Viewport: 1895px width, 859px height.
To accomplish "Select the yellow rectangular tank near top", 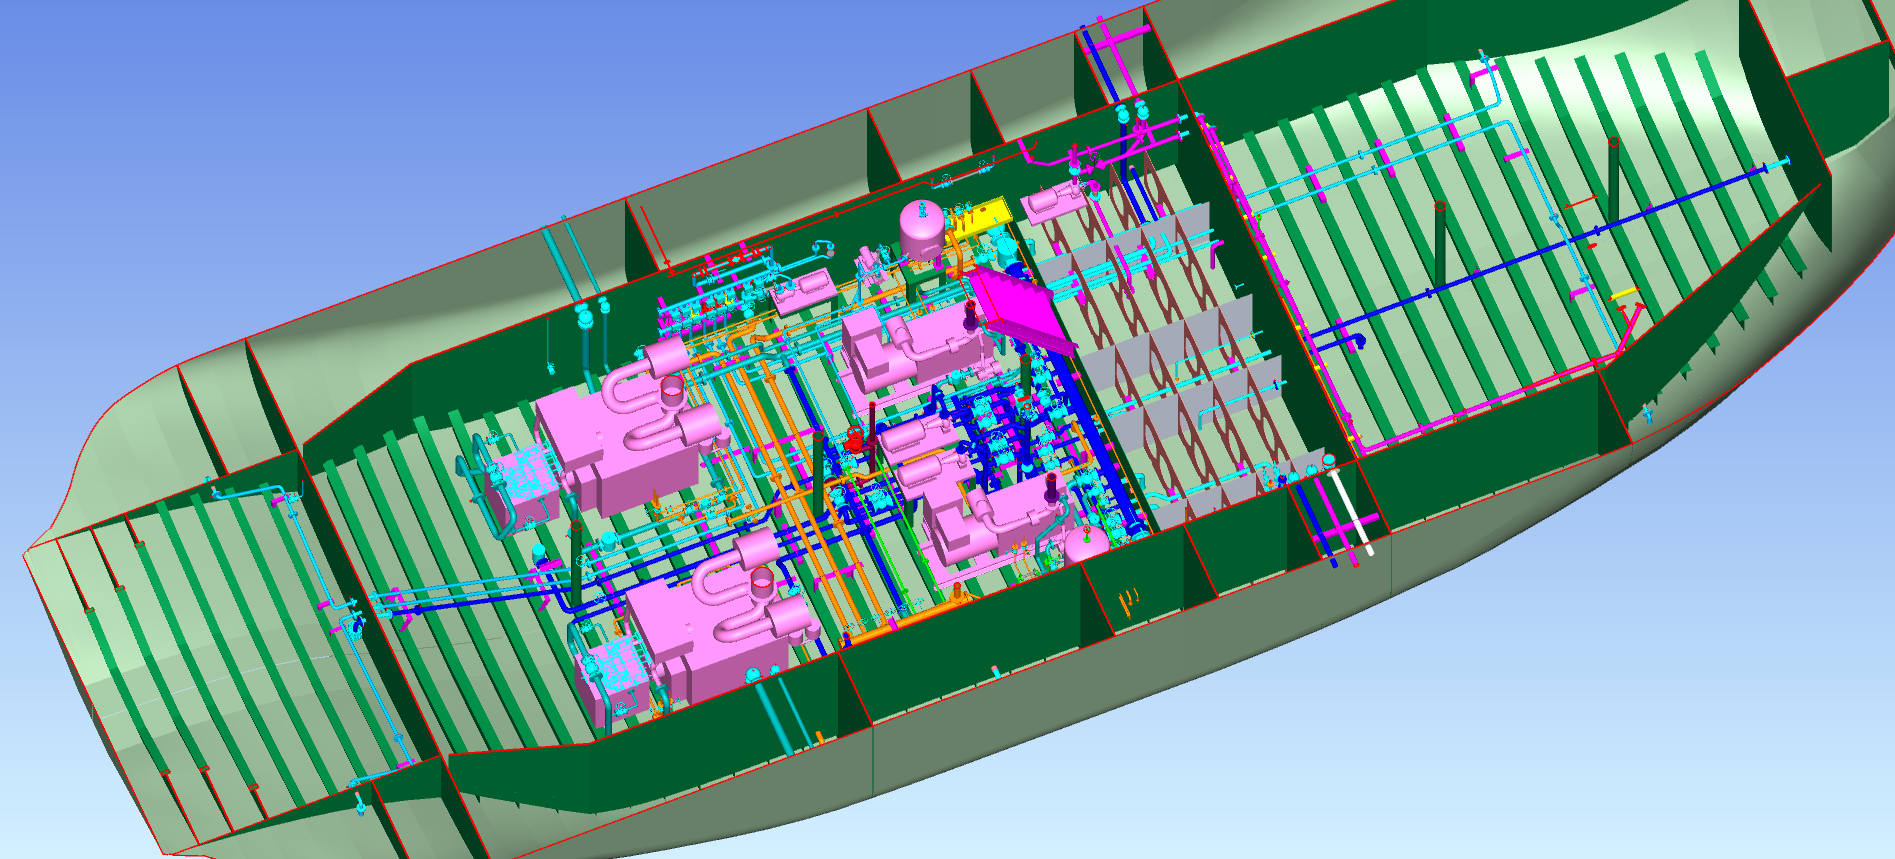I will pos(982,217).
